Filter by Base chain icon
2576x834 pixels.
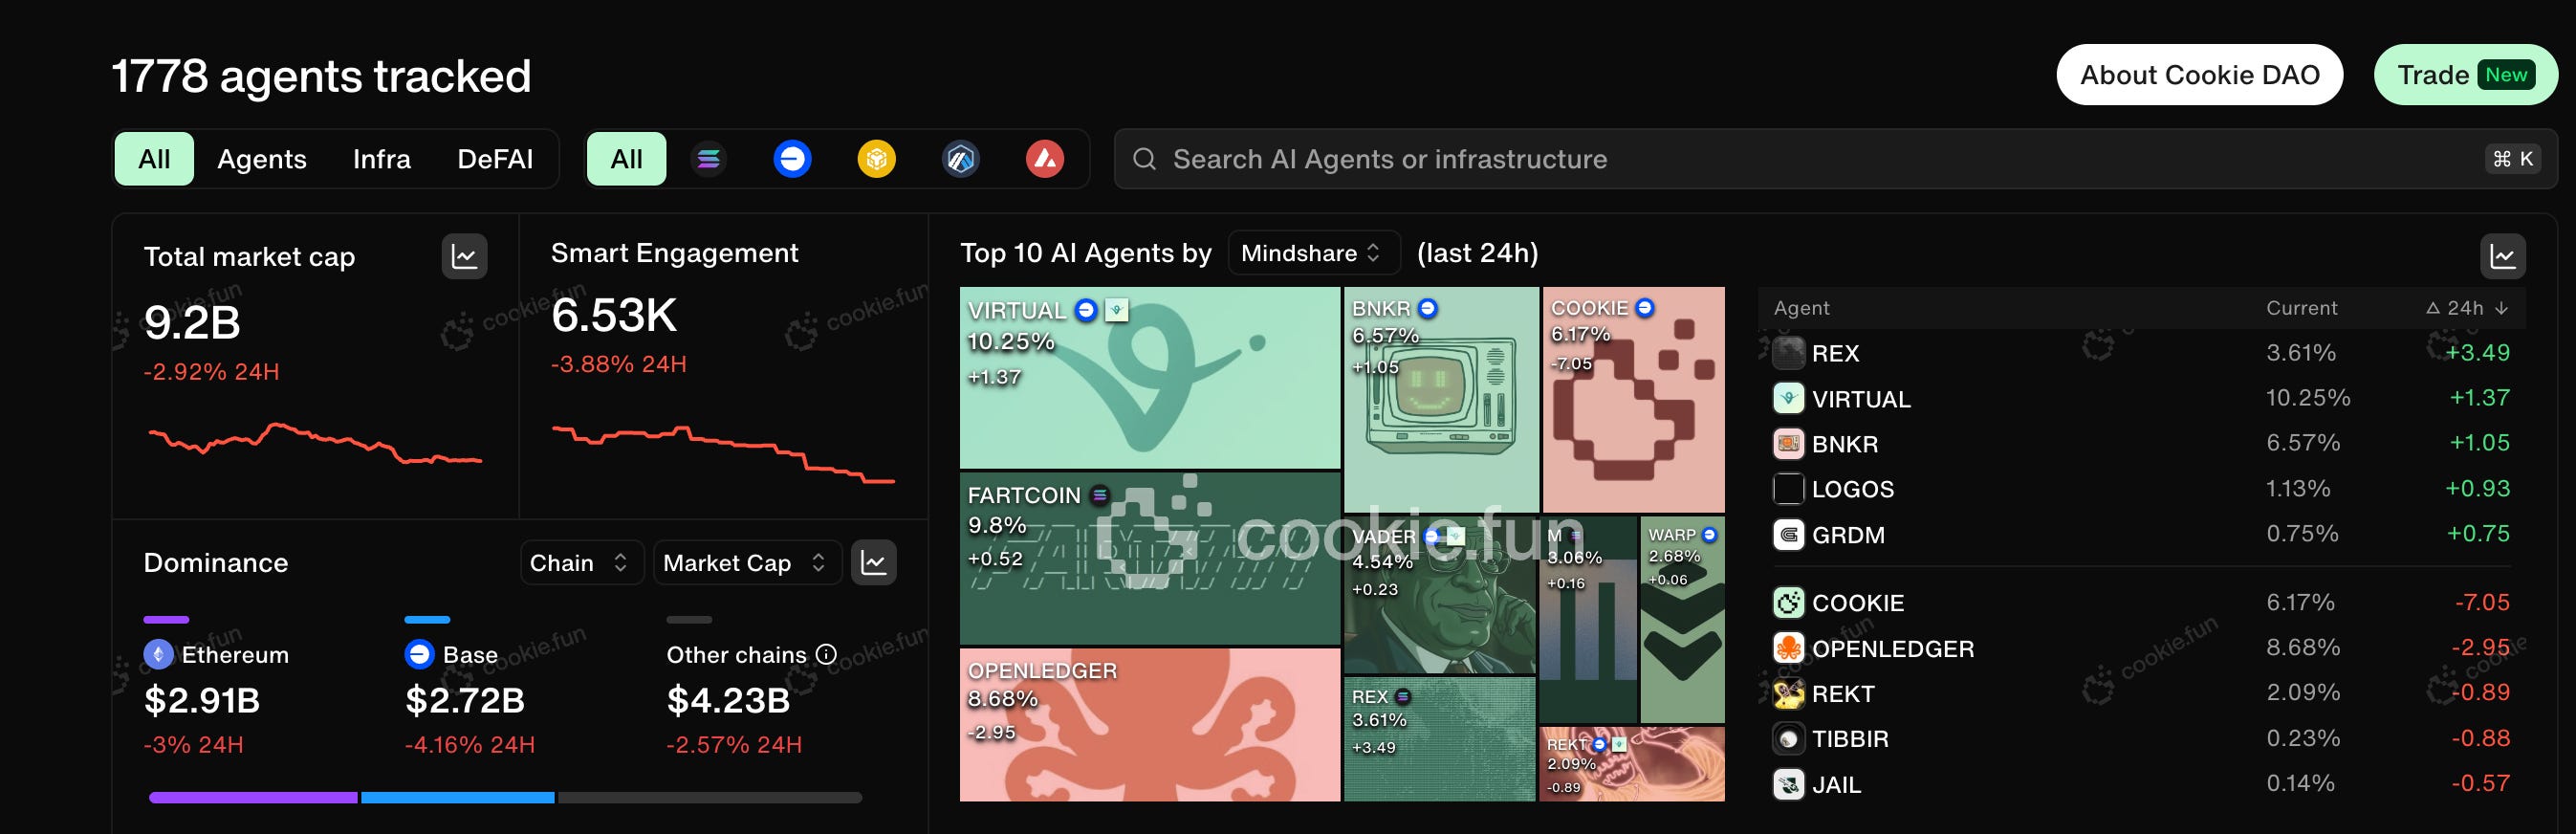tap(792, 159)
